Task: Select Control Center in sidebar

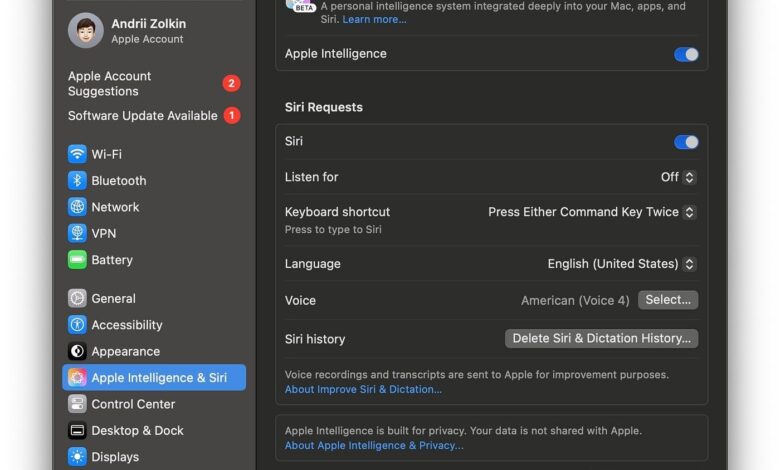Action: [154, 403]
